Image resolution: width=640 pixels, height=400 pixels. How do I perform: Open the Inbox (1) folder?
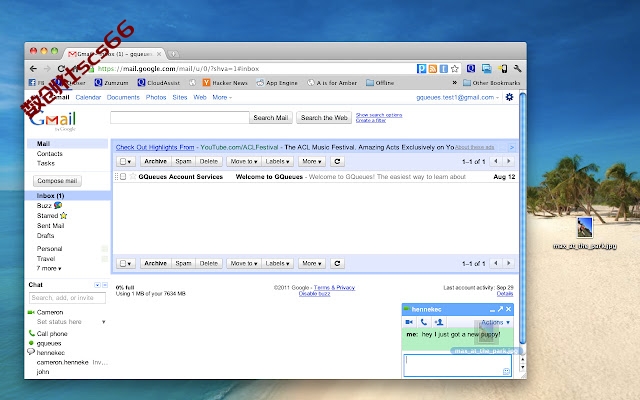pos(51,196)
